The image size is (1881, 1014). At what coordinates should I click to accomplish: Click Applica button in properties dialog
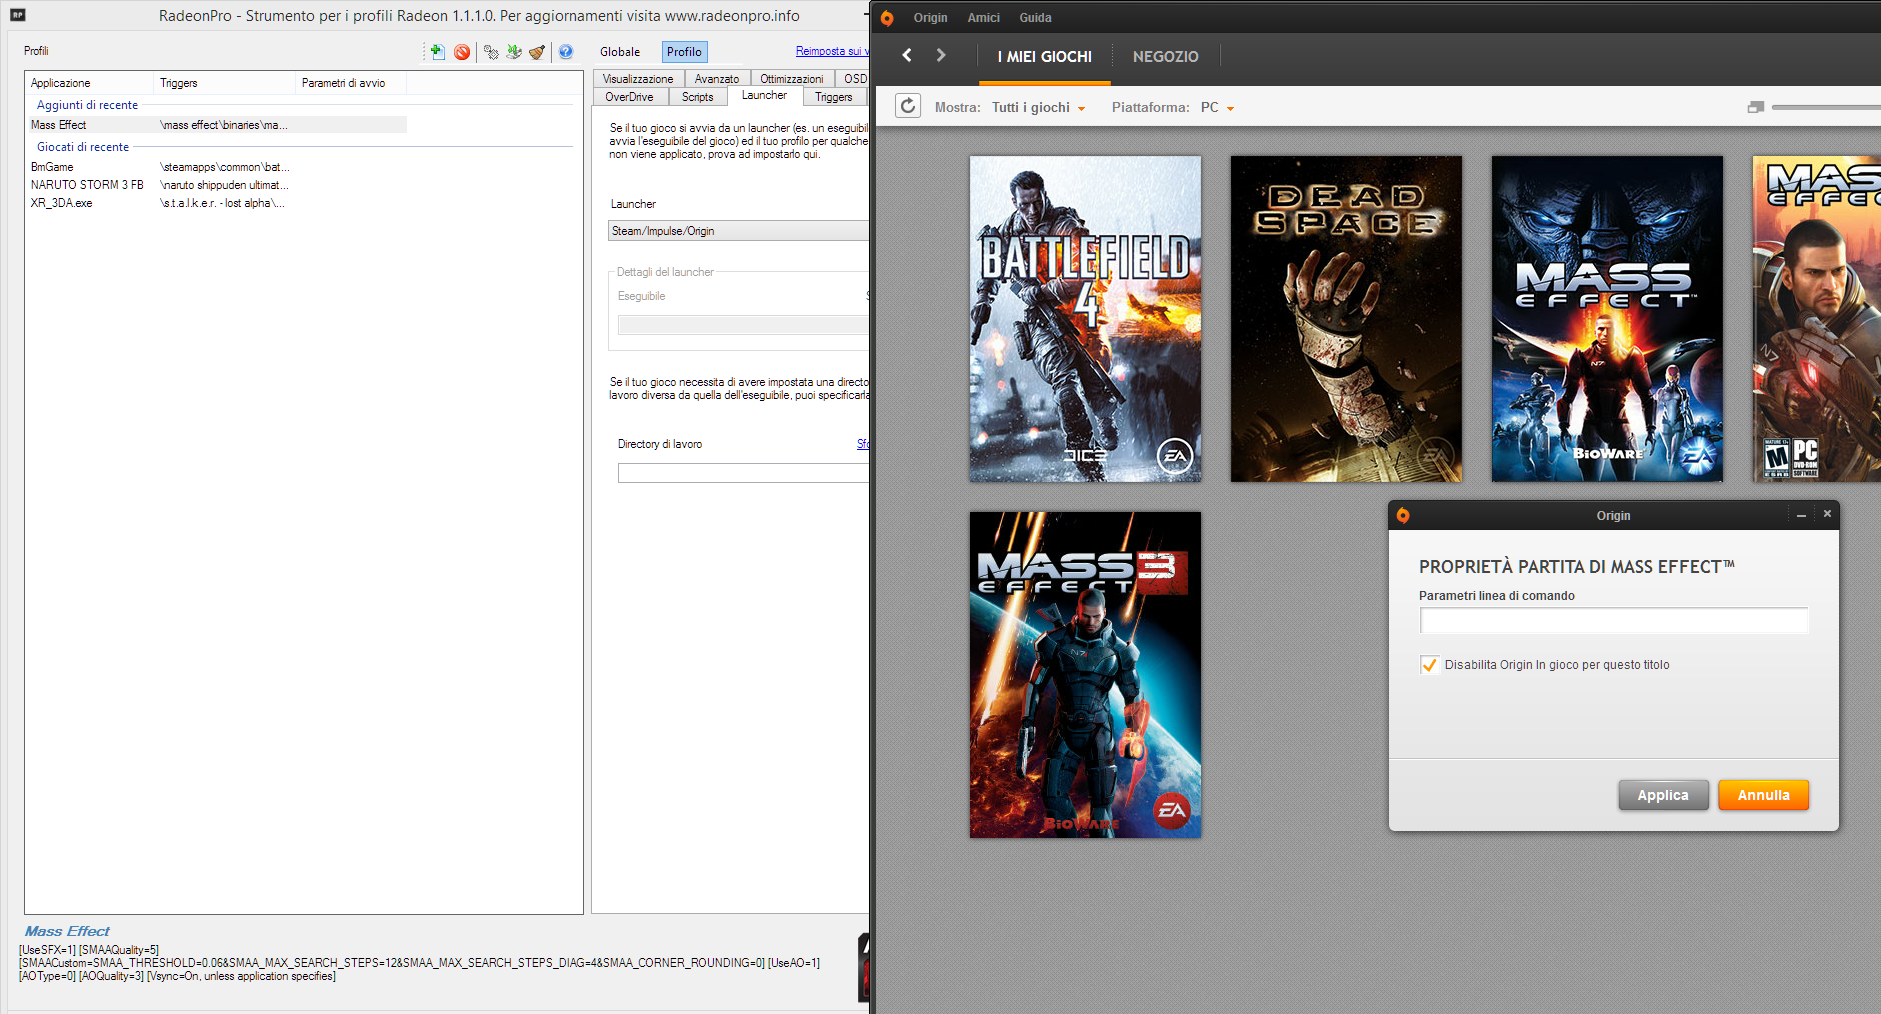(x=1663, y=795)
